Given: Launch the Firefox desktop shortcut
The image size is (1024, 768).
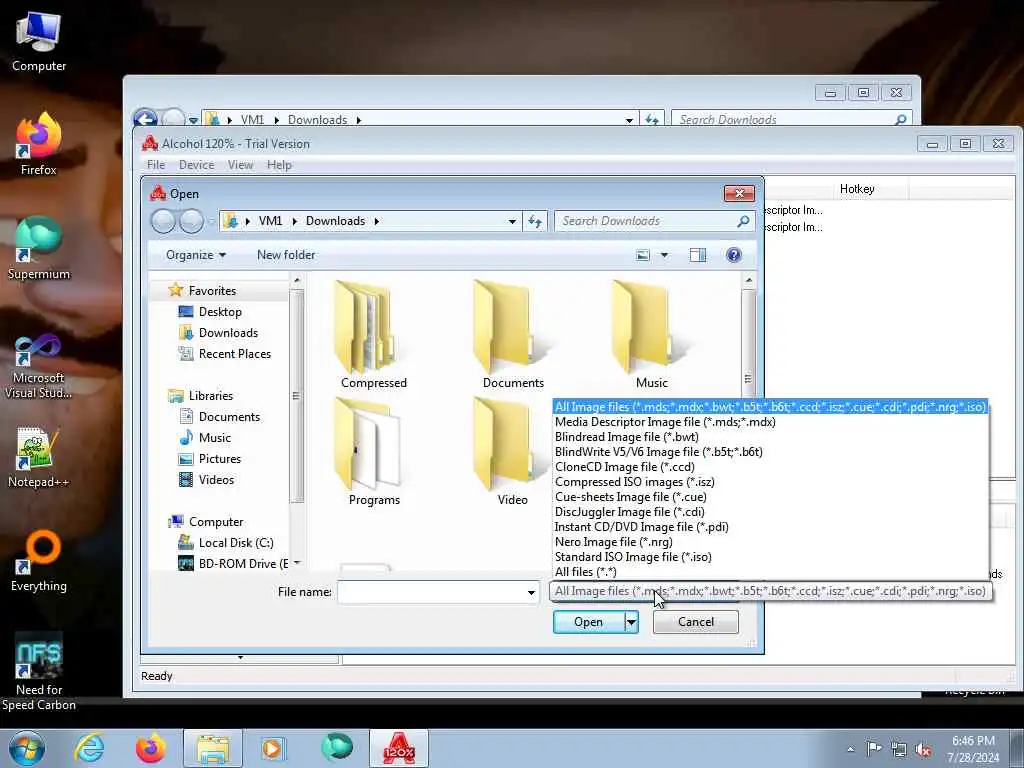Looking at the screenshot, I should click(x=39, y=144).
